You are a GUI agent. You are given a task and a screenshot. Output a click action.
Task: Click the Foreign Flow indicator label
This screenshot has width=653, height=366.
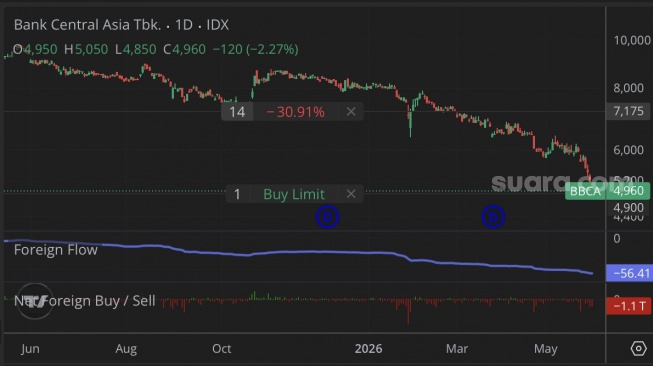pyautogui.click(x=56, y=250)
